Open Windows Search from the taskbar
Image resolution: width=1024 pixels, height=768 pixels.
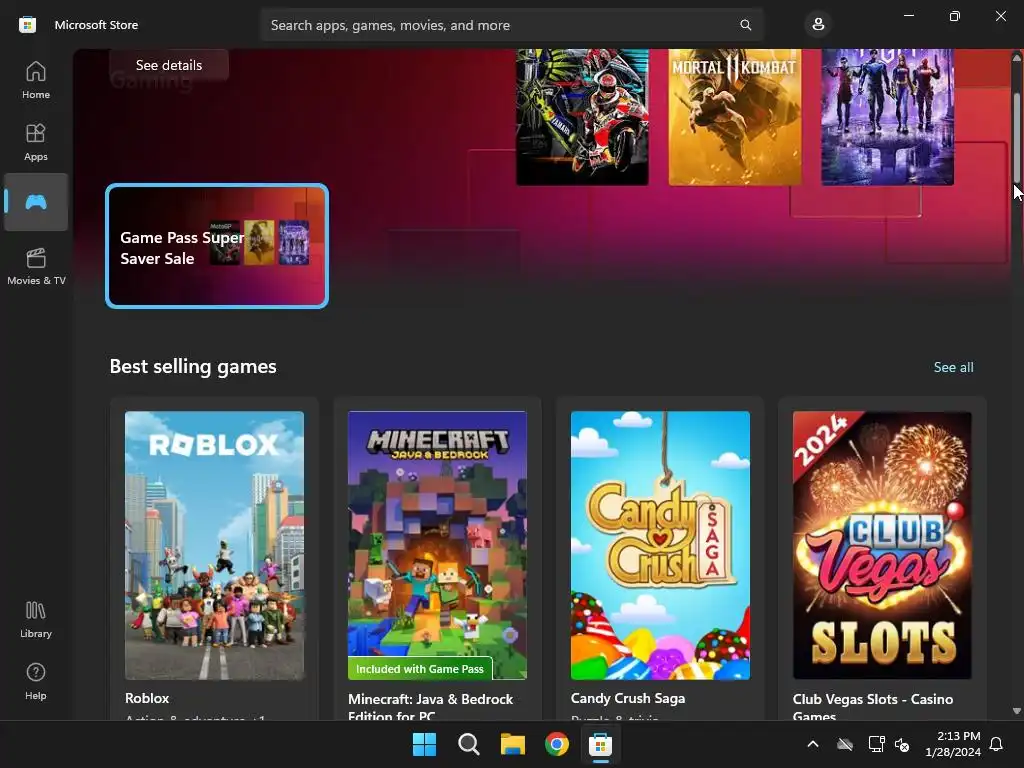[468, 744]
